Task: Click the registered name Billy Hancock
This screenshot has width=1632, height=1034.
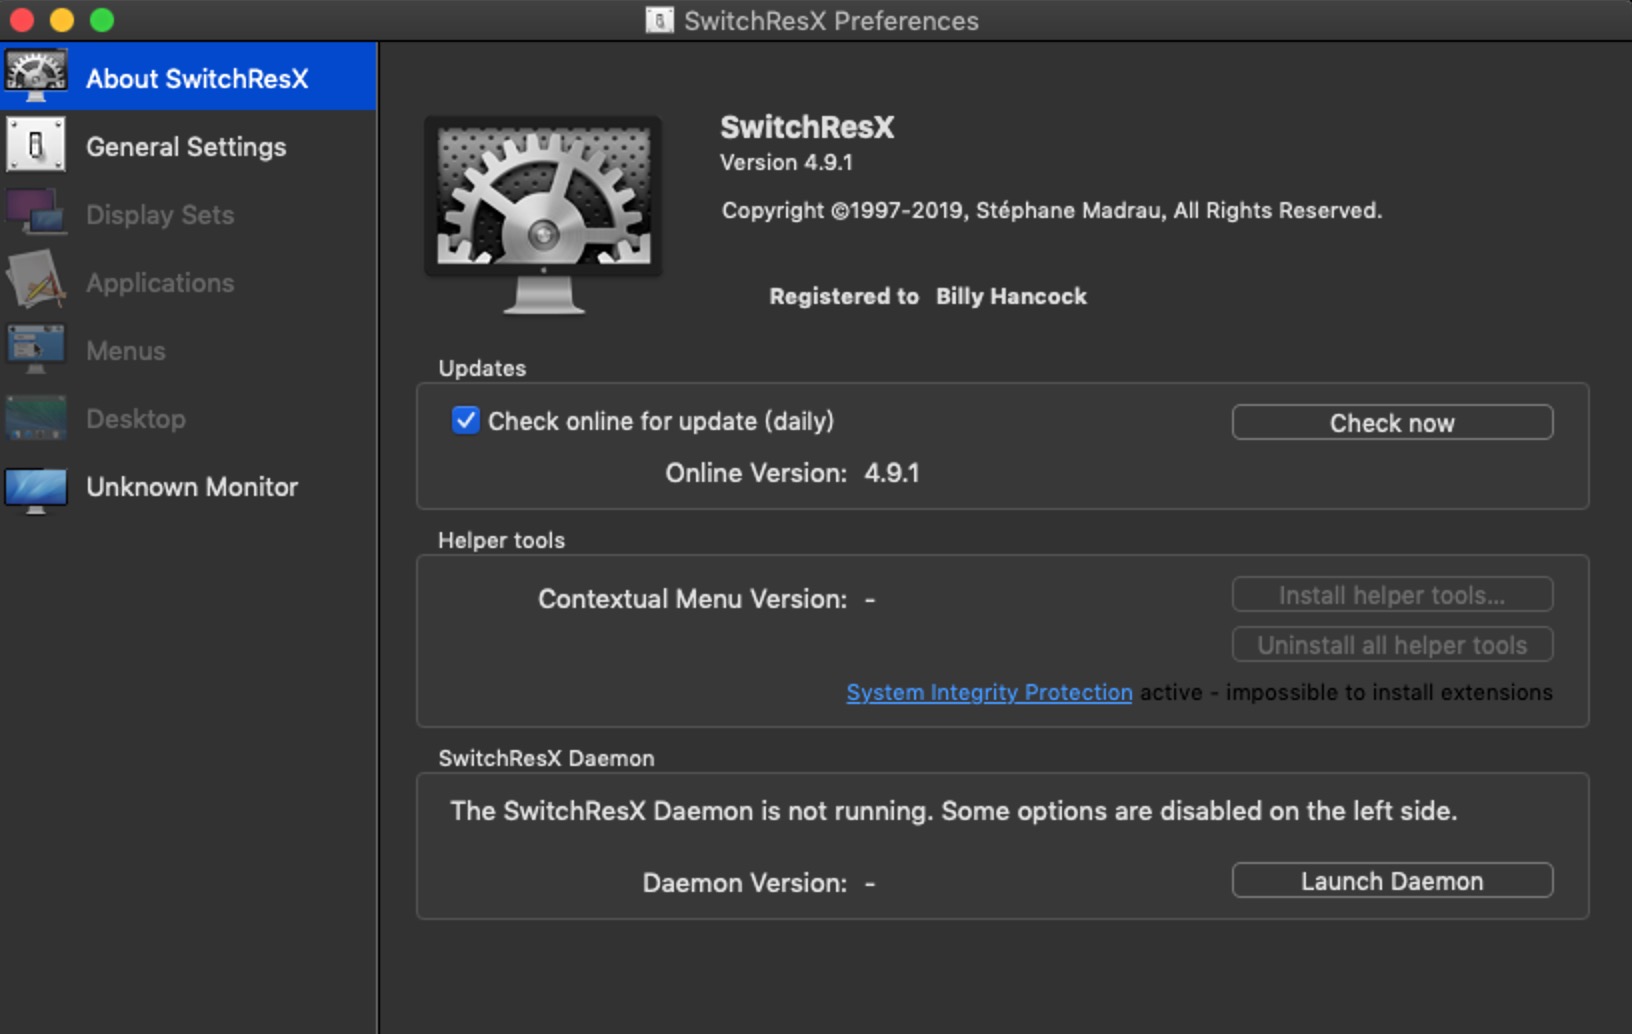Action: (x=1011, y=296)
